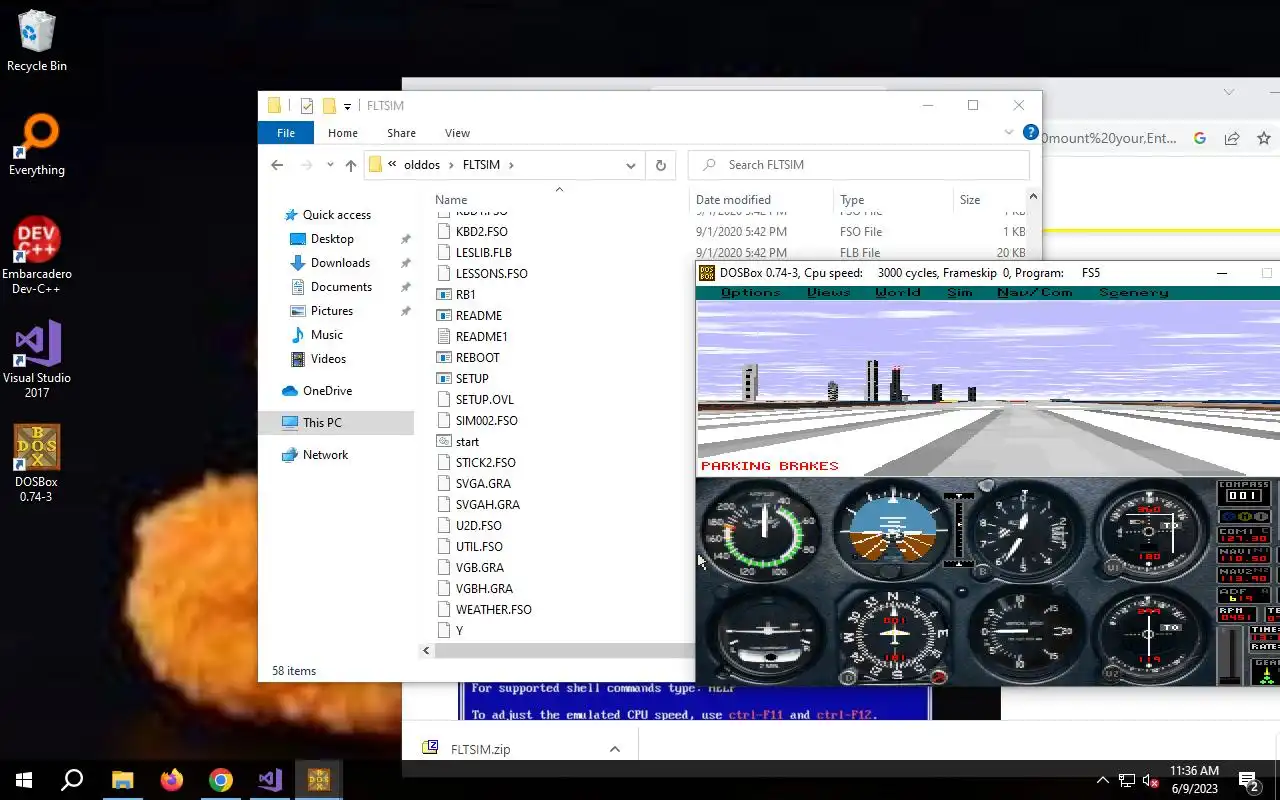Click the Refresh button in Explorer
Screen dimensions: 1280x800
point(660,165)
